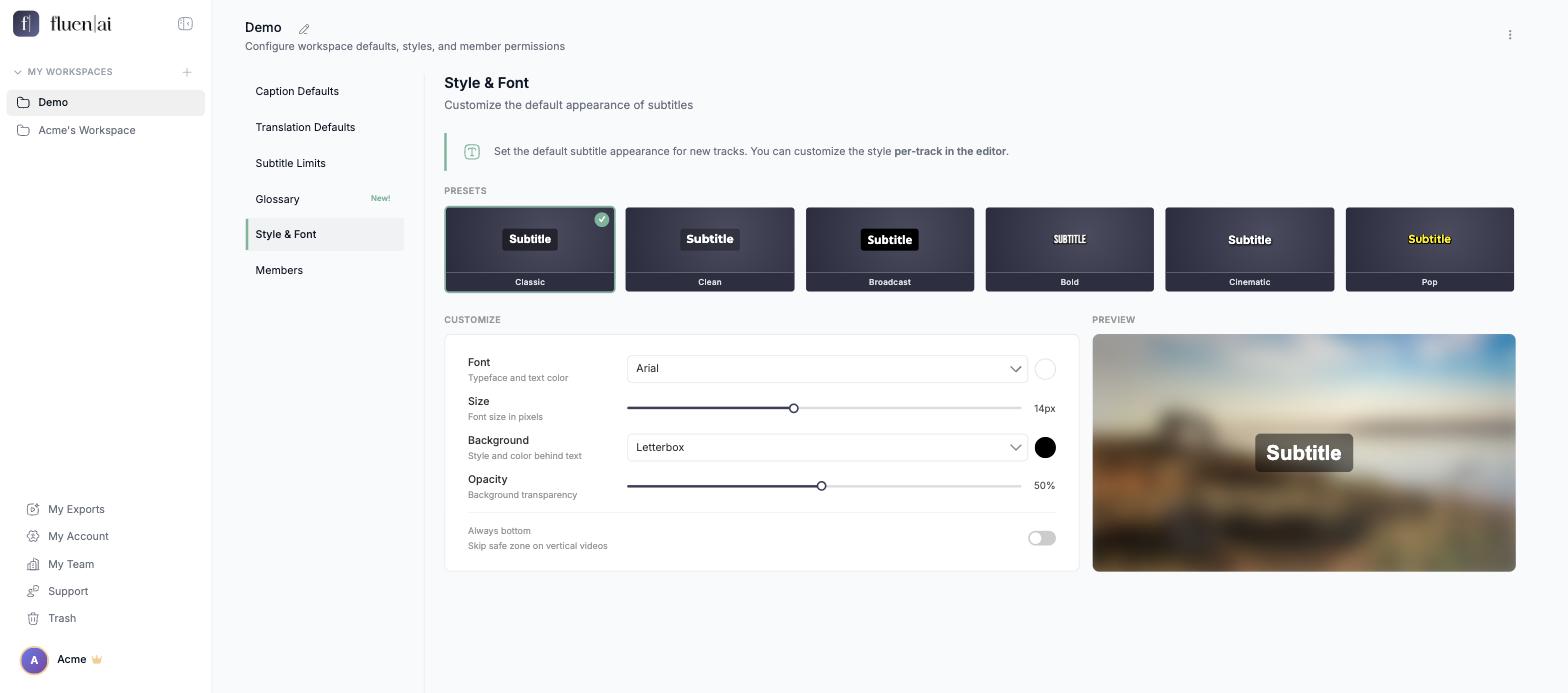Click the Demo workspace folder icon
Image resolution: width=1568 pixels, height=693 pixels.
click(23, 102)
